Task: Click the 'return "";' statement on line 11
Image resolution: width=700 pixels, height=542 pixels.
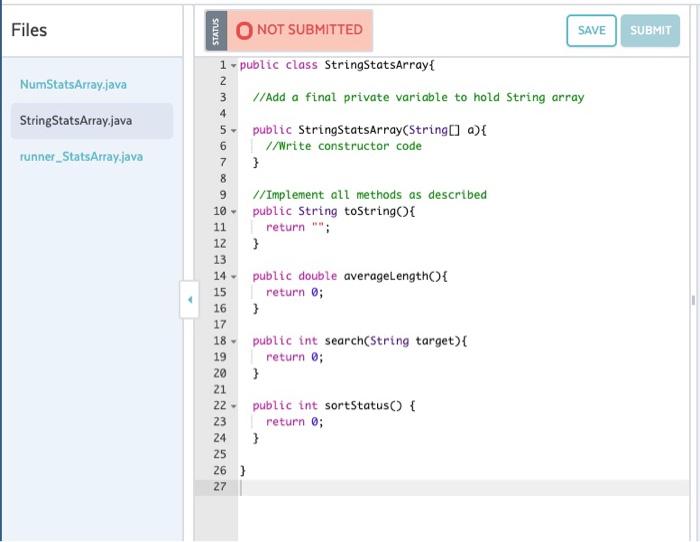Action: tap(298, 227)
